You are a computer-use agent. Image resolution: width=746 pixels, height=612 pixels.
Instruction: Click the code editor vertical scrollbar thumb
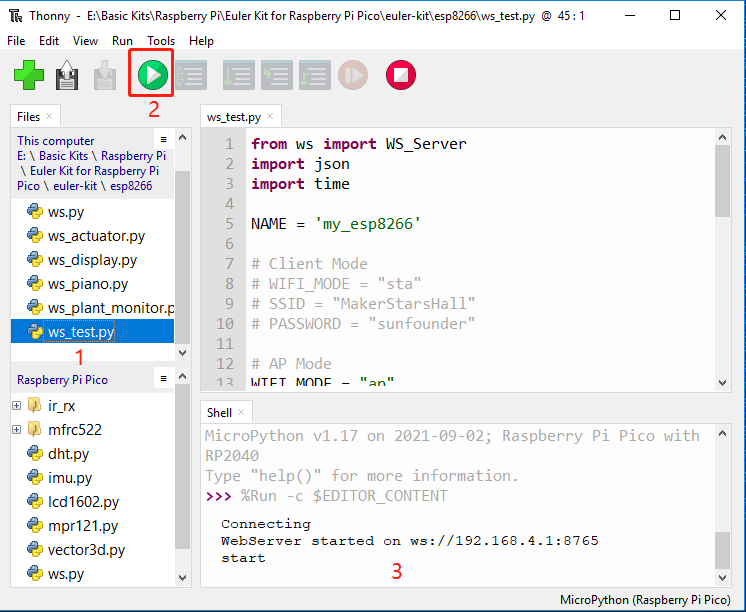click(x=722, y=181)
